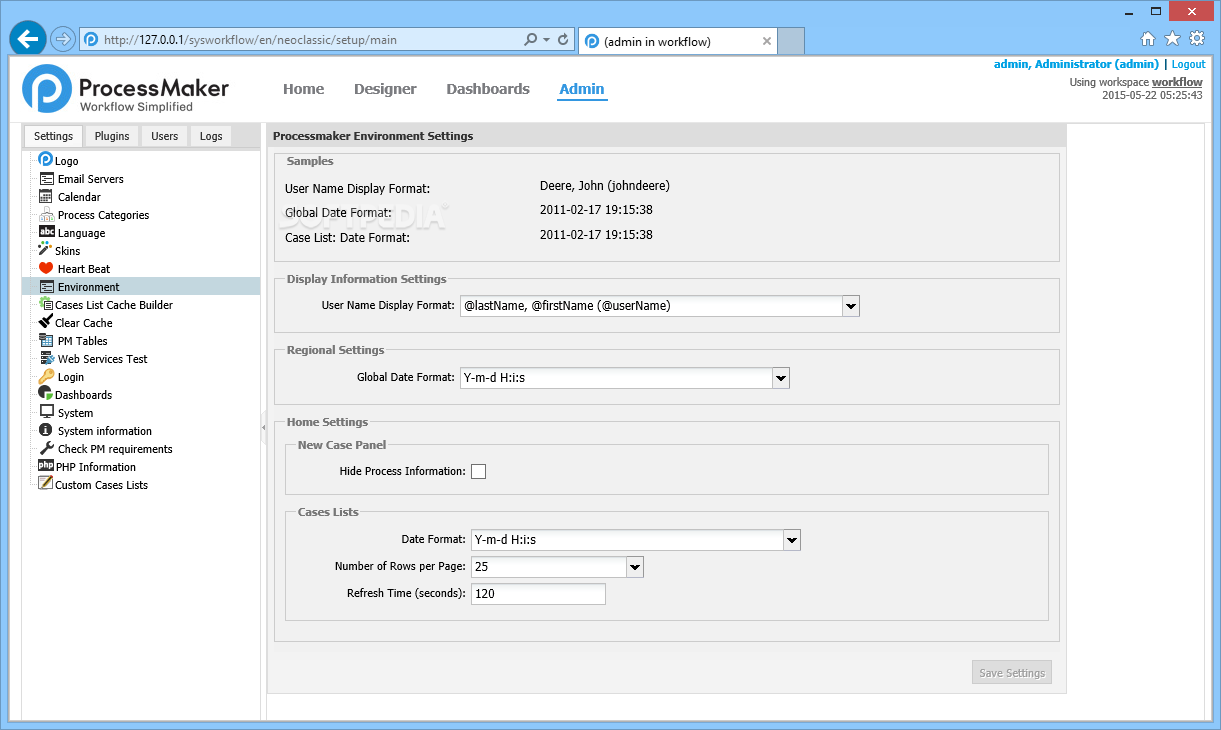Click the Custom Cases Lists icon
This screenshot has width=1221, height=730.
click(45, 484)
